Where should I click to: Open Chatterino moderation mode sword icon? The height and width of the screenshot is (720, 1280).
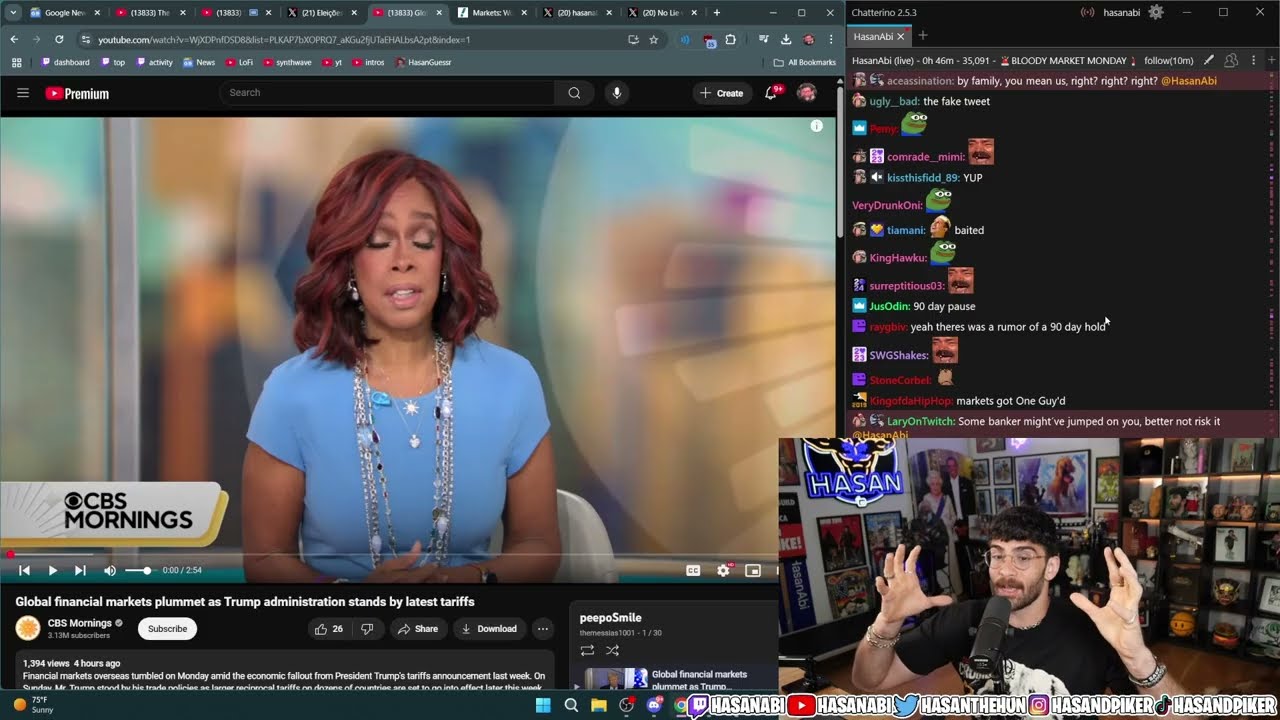tap(1209, 61)
